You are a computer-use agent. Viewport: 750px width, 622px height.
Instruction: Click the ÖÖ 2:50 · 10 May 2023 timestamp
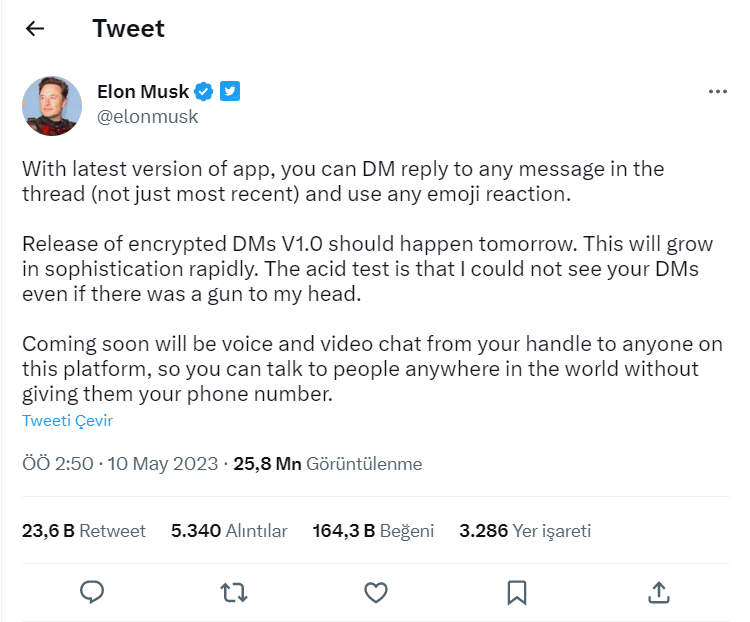pyautogui.click(x=120, y=464)
